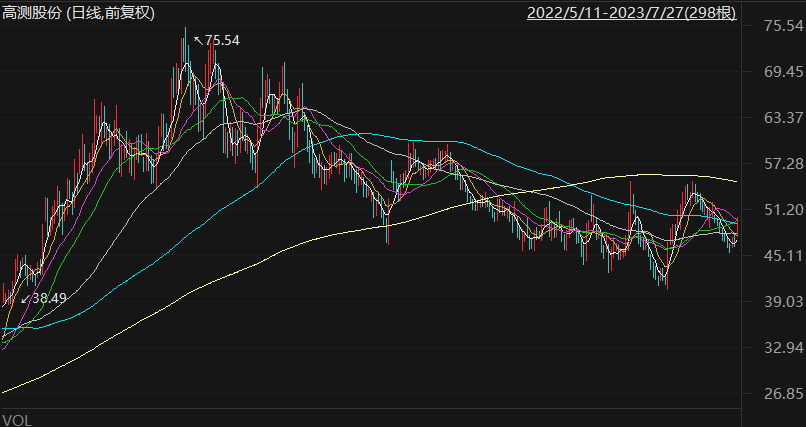Click the 26.85 price axis label
806x427 pixels.
(x=784, y=394)
